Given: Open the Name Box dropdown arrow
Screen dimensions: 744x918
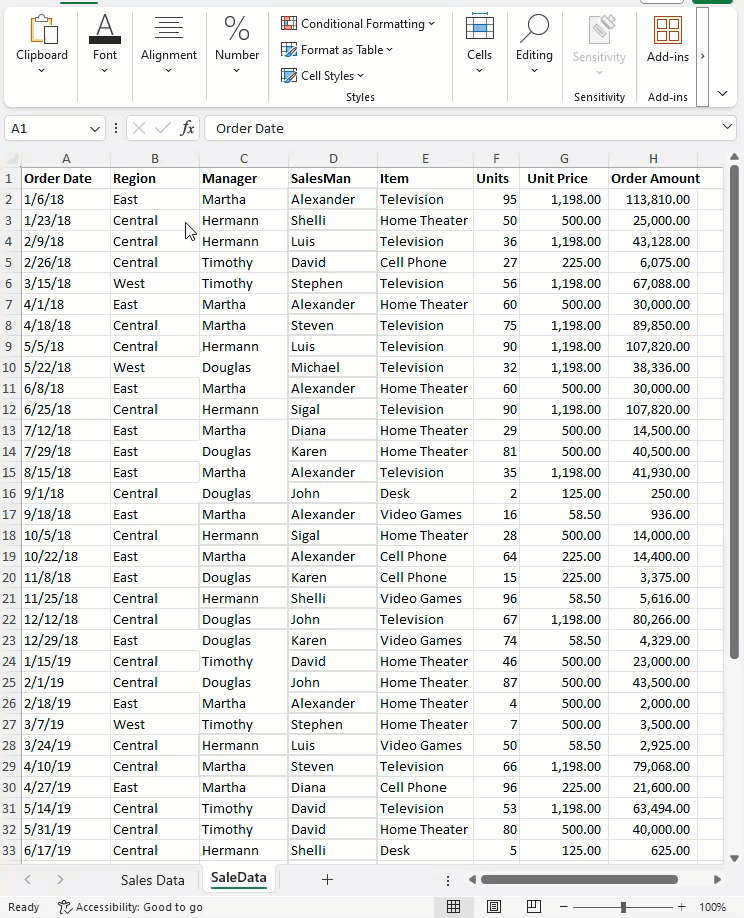Looking at the screenshot, I should 94,129.
